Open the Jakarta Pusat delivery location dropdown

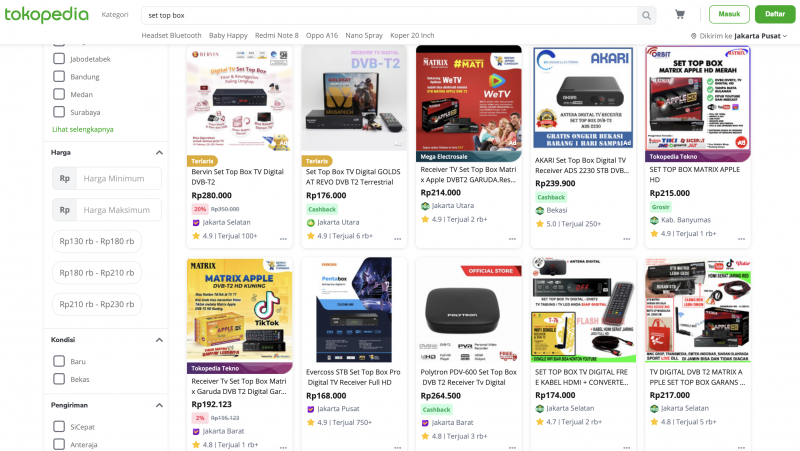[x=760, y=36]
